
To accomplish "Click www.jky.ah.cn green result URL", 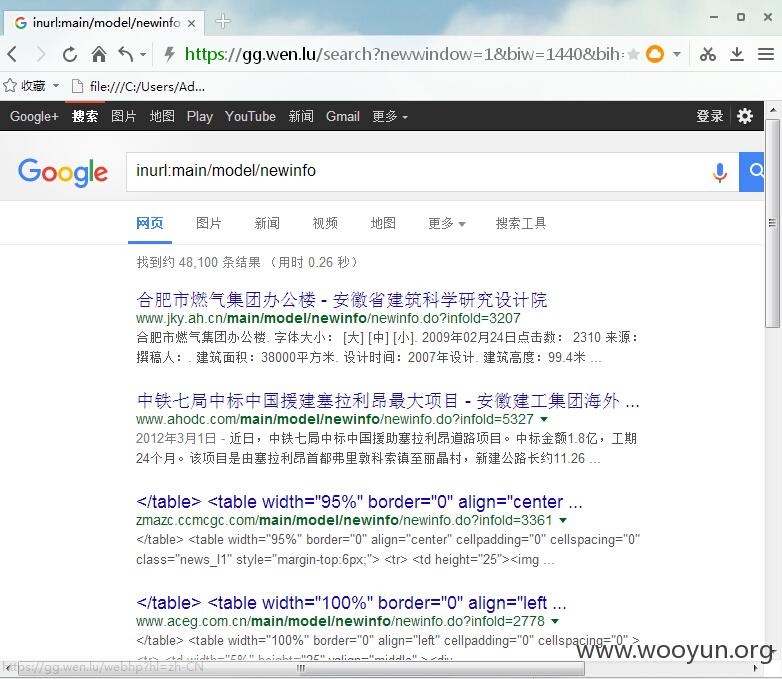I will 328,318.
